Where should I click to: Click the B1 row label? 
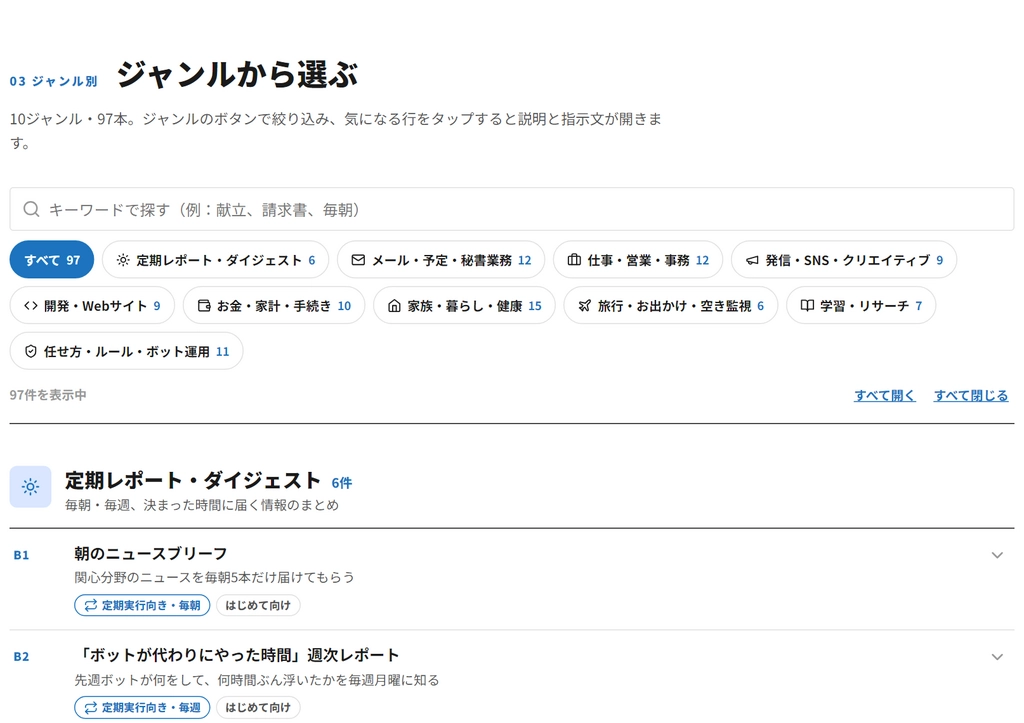[x=21, y=555]
